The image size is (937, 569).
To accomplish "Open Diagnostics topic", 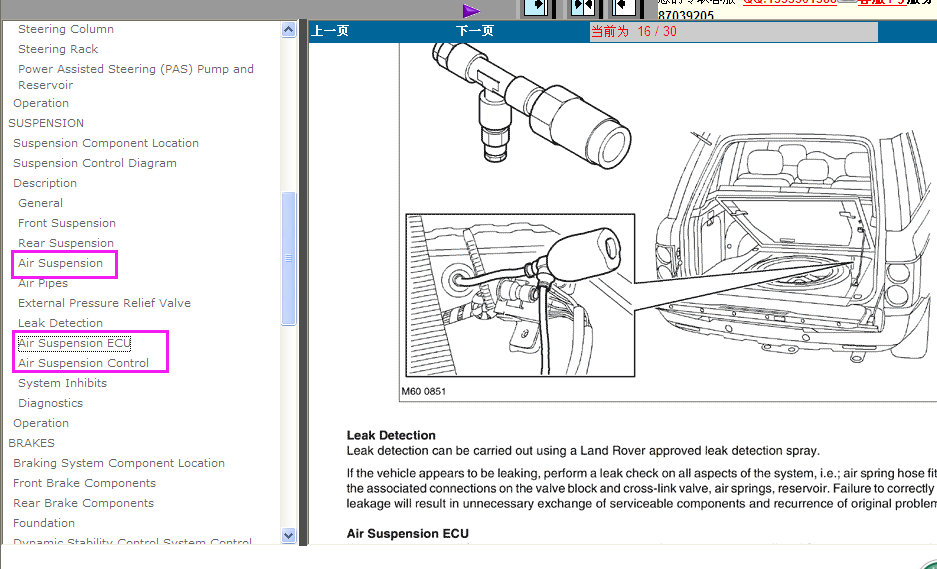I will (50, 403).
